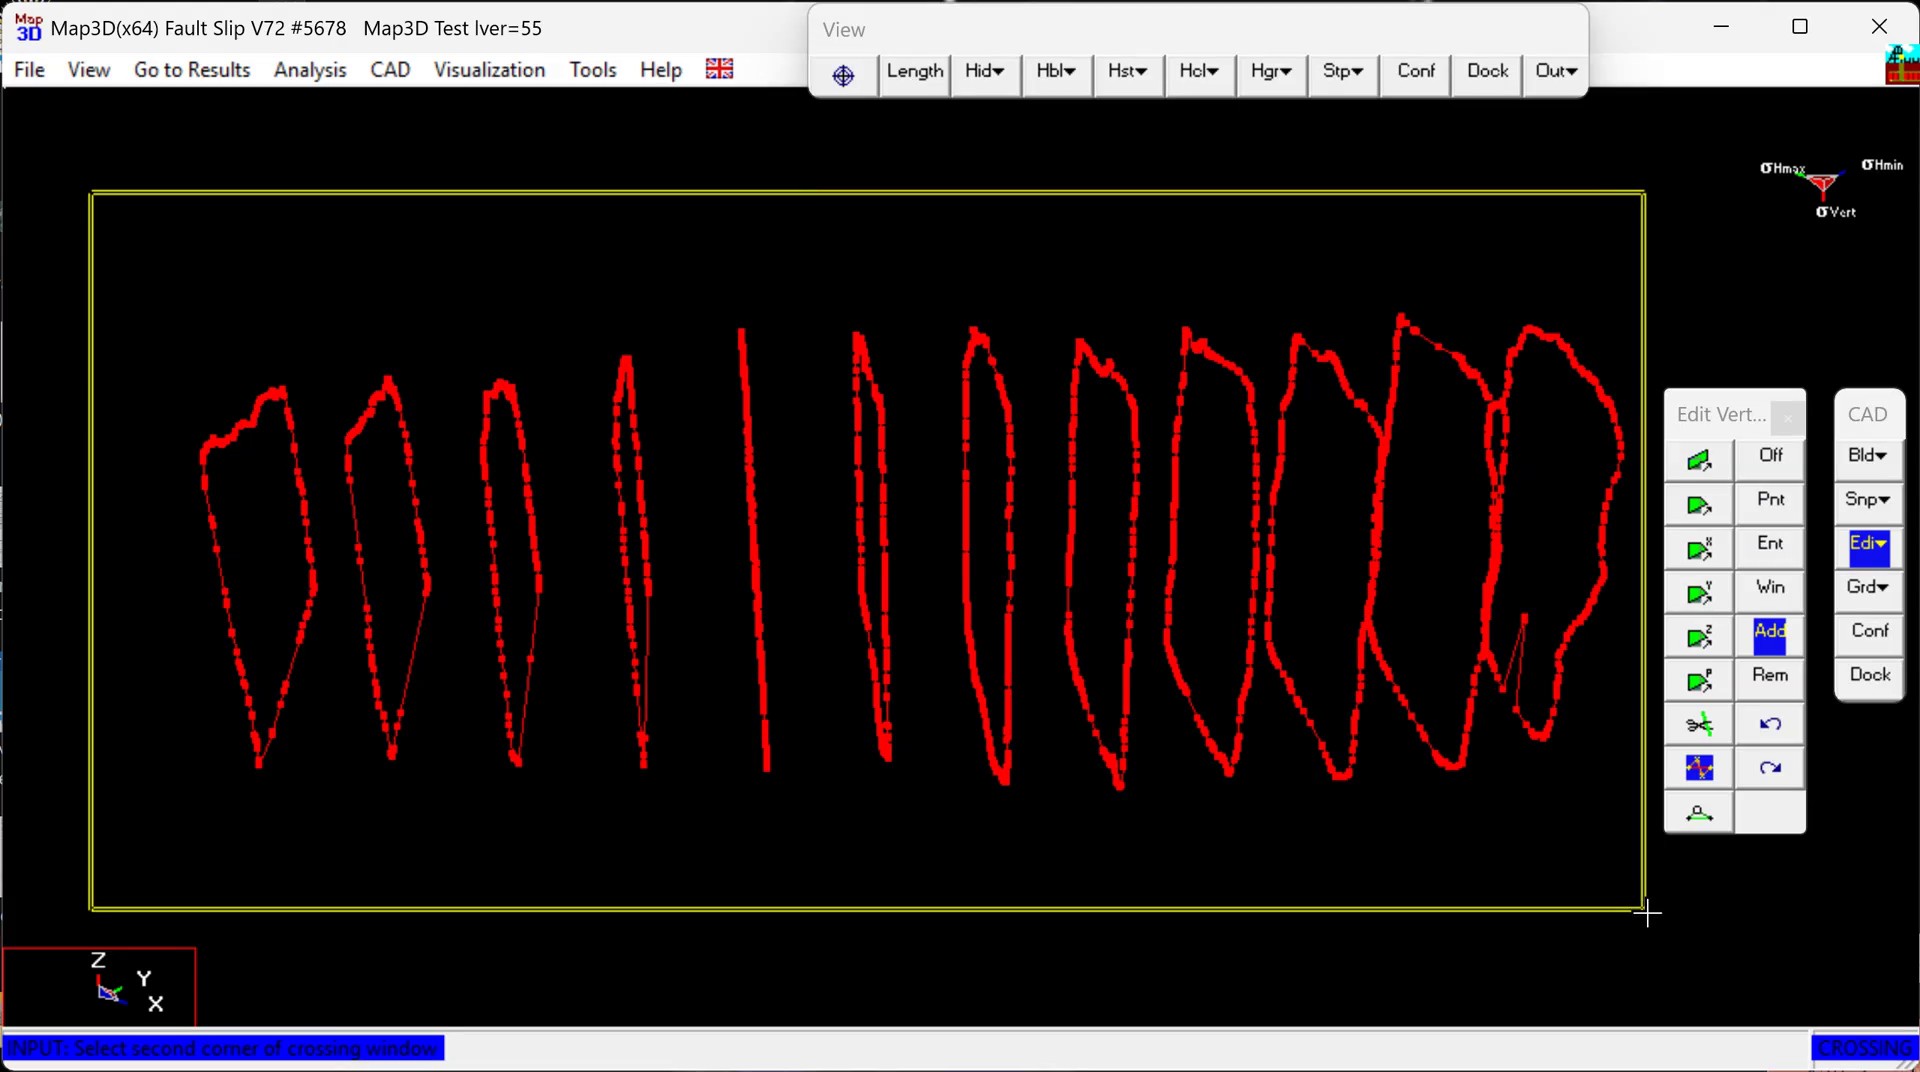Screen dimensions: 1920x1072
Task: Click the green arc icon at panel bottom
Action: tap(1698, 813)
